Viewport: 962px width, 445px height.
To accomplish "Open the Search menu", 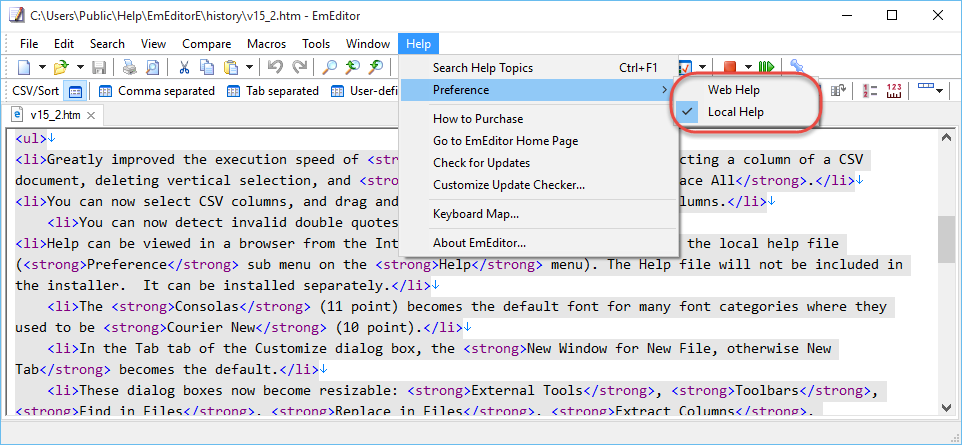I will 107,44.
